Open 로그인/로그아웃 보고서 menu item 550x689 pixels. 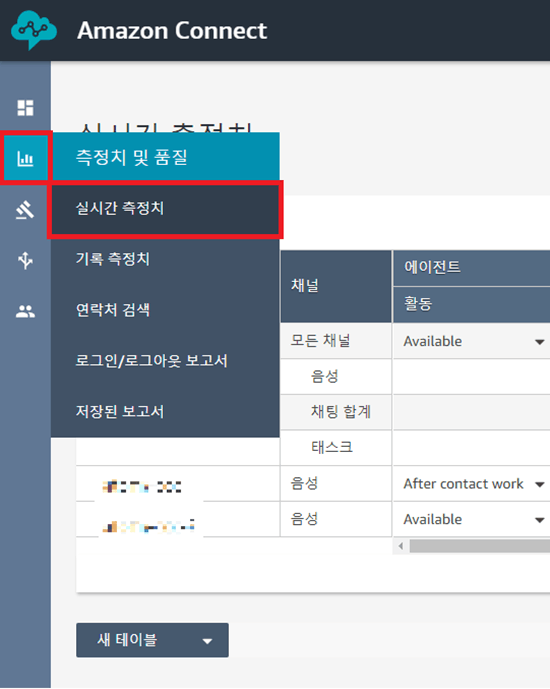pos(165,361)
